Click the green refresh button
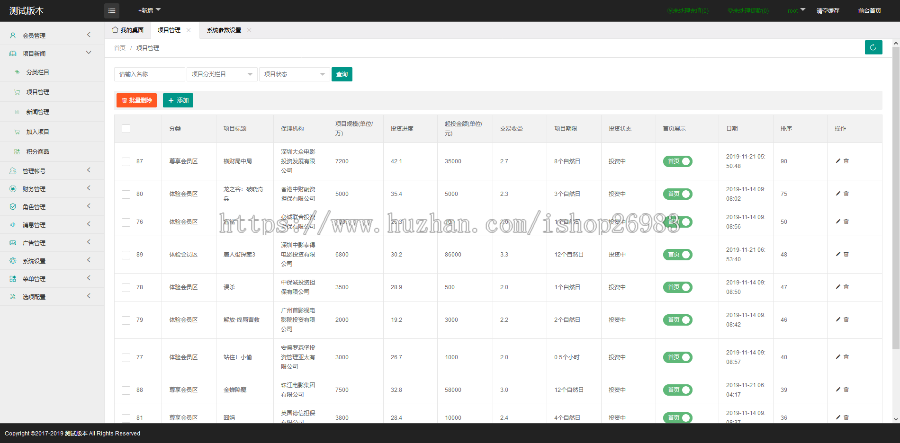Screen dimensions: 900x443 (x=873, y=47)
